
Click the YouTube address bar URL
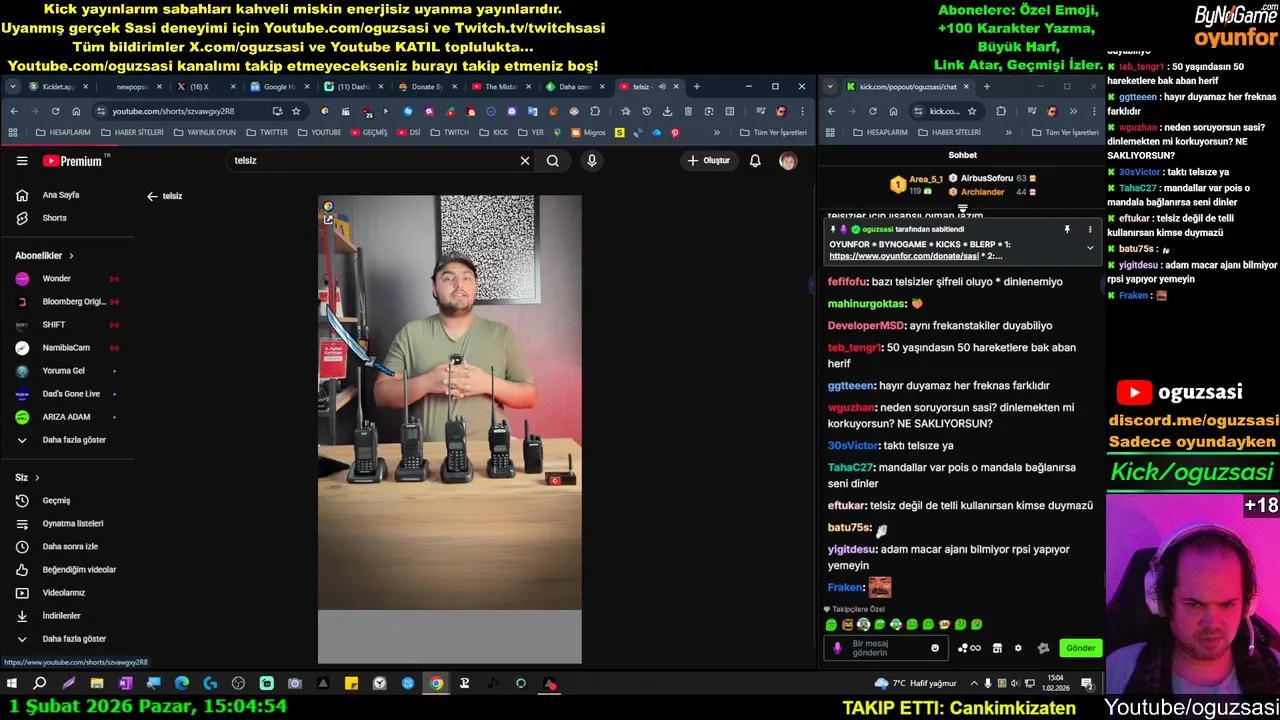click(x=173, y=111)
